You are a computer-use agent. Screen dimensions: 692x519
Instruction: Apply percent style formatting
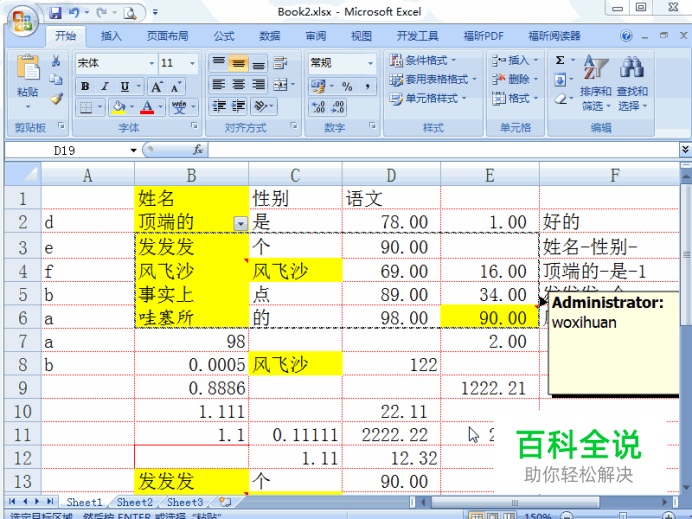point(347,87)
